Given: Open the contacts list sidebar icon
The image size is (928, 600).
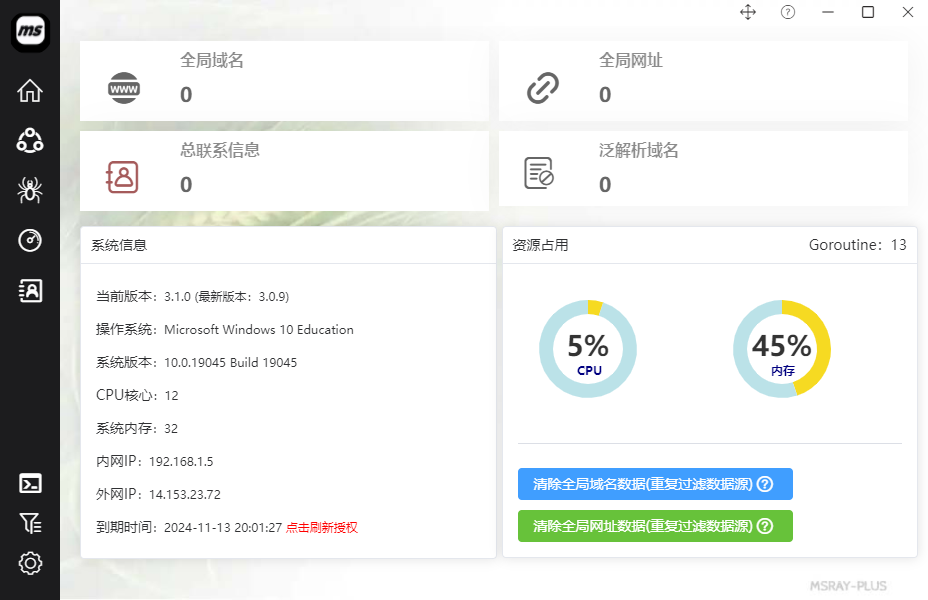Looking at the screenshot, I should [x=30, y=290].
